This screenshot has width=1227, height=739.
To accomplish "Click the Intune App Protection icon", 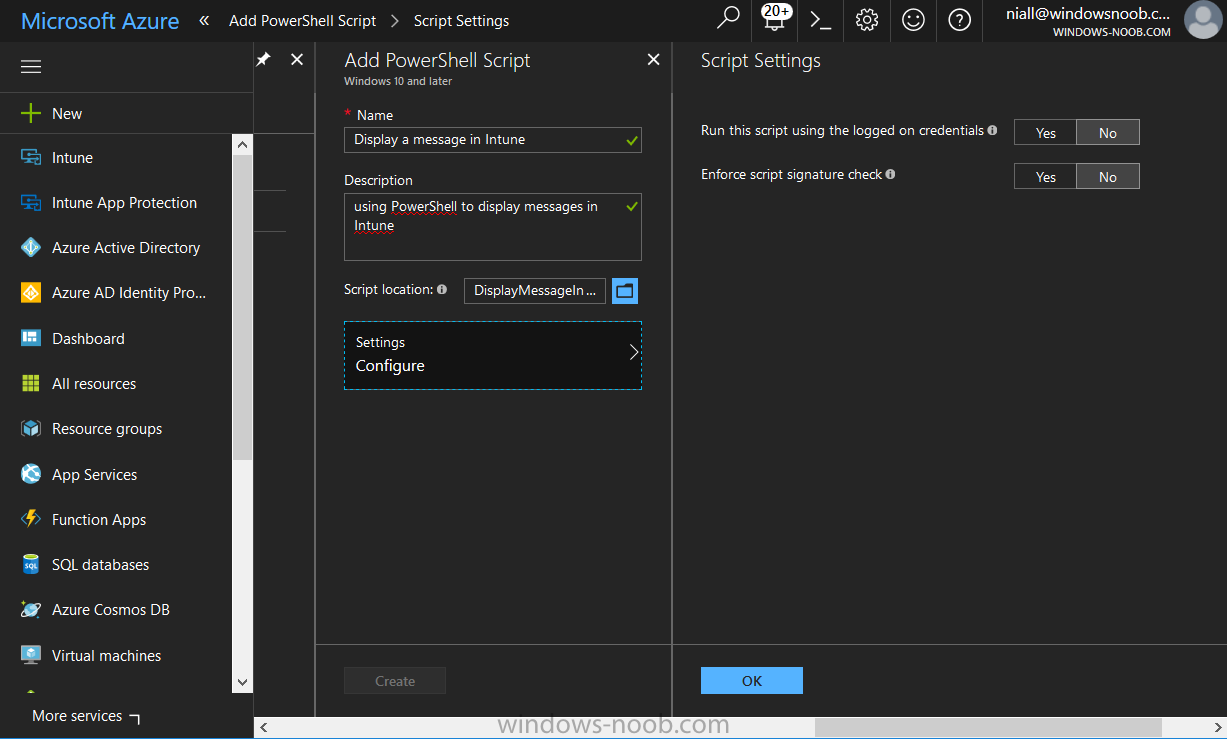I will pyautogui.click(x=31, y=203).
